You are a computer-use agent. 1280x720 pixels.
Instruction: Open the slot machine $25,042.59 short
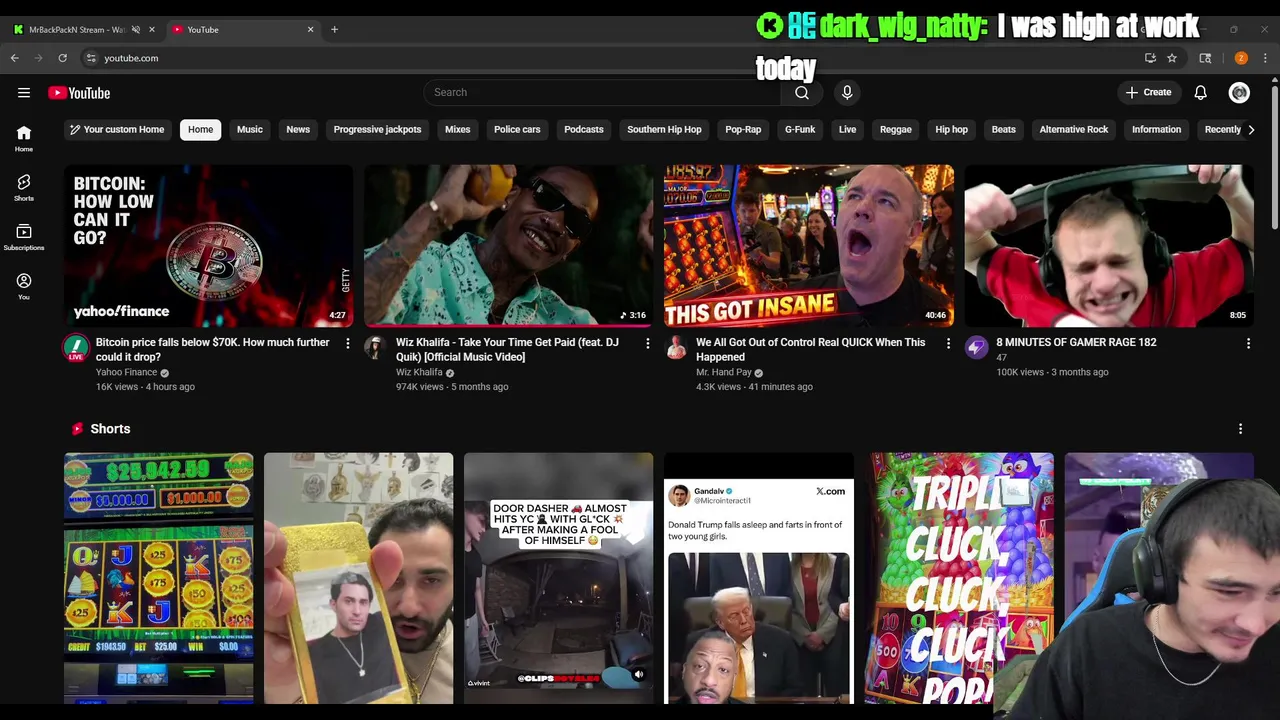click(159, 578)
